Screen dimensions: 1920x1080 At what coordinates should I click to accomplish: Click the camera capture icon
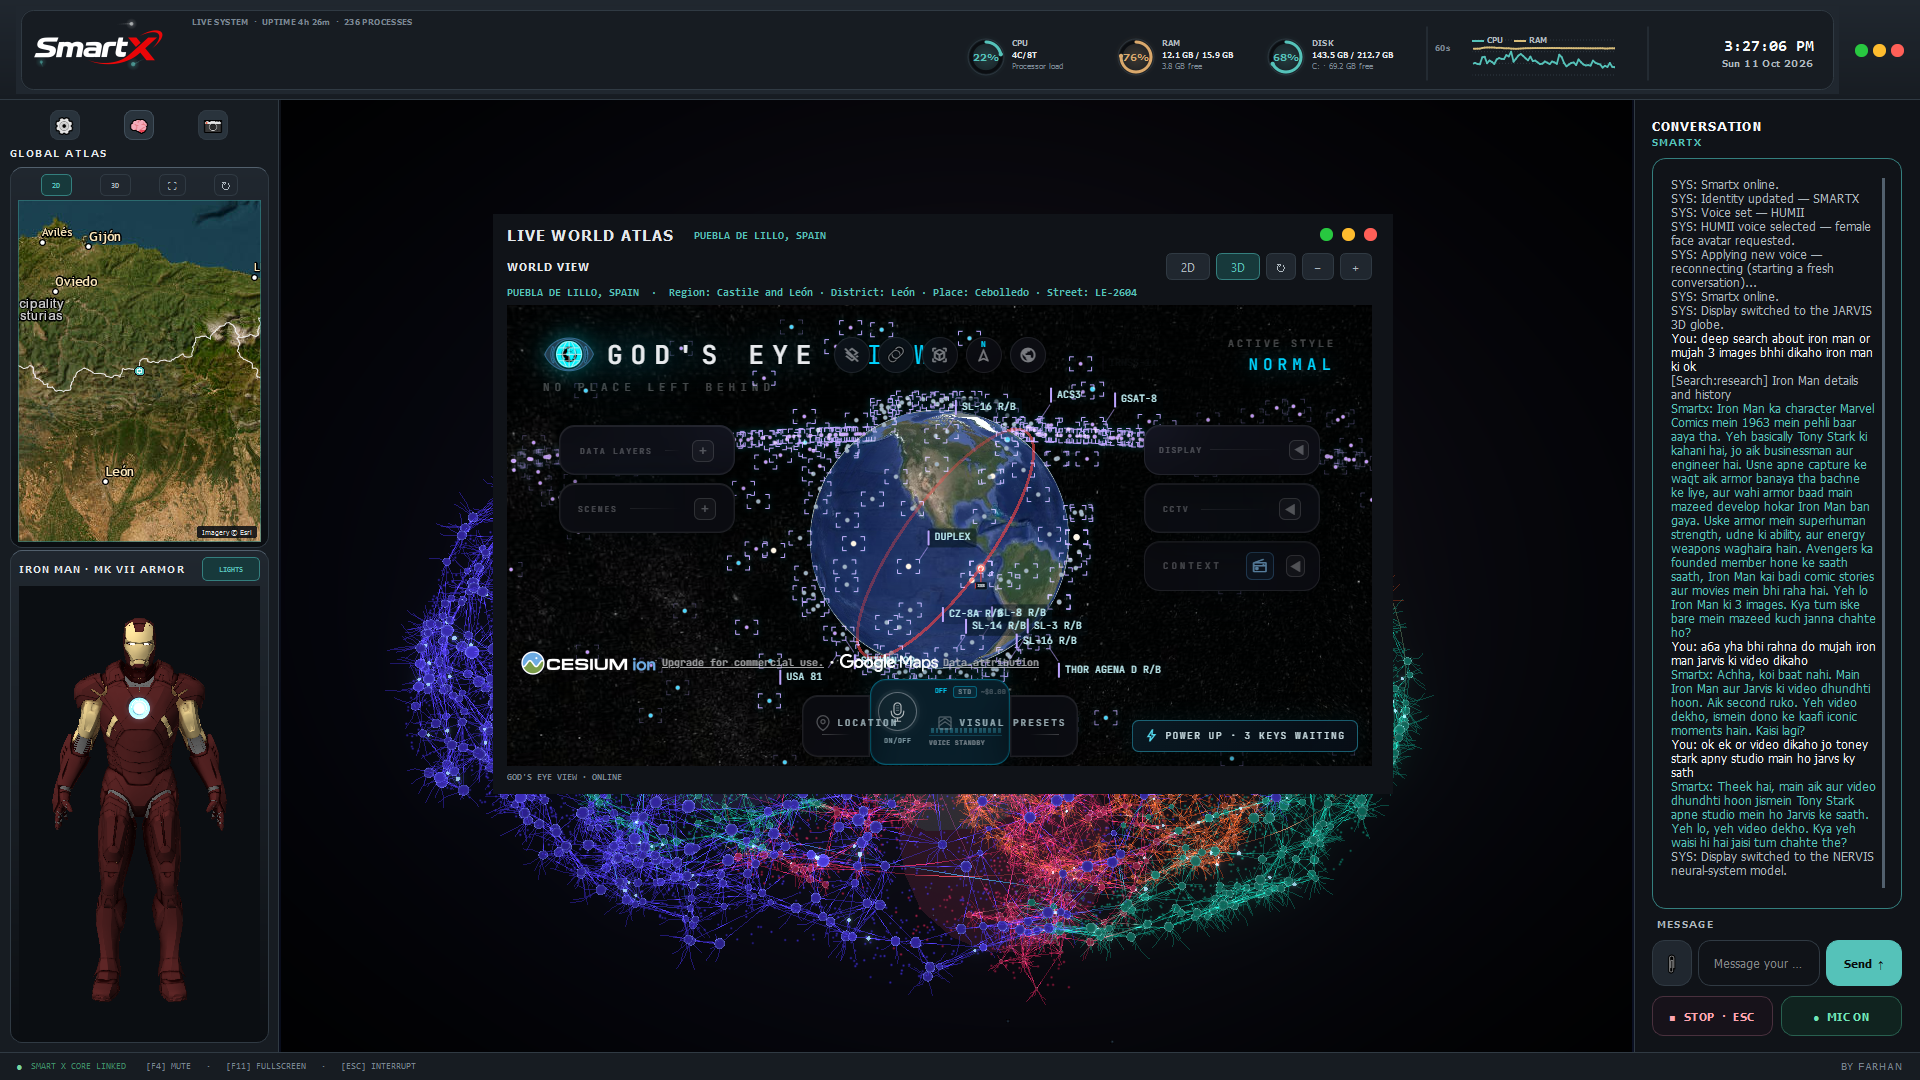pyautogui.click(x=213, y=126)
